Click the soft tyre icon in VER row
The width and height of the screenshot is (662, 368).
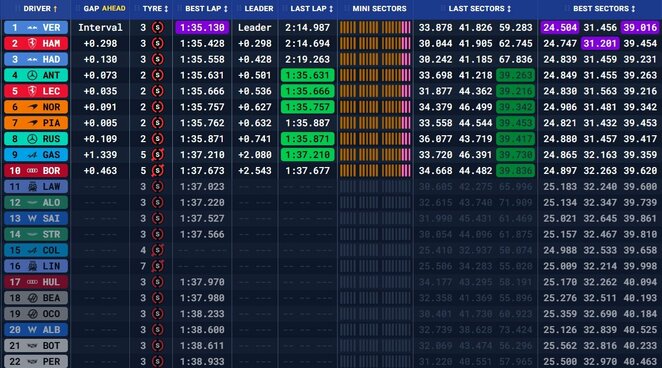click(x=157, y=28)
